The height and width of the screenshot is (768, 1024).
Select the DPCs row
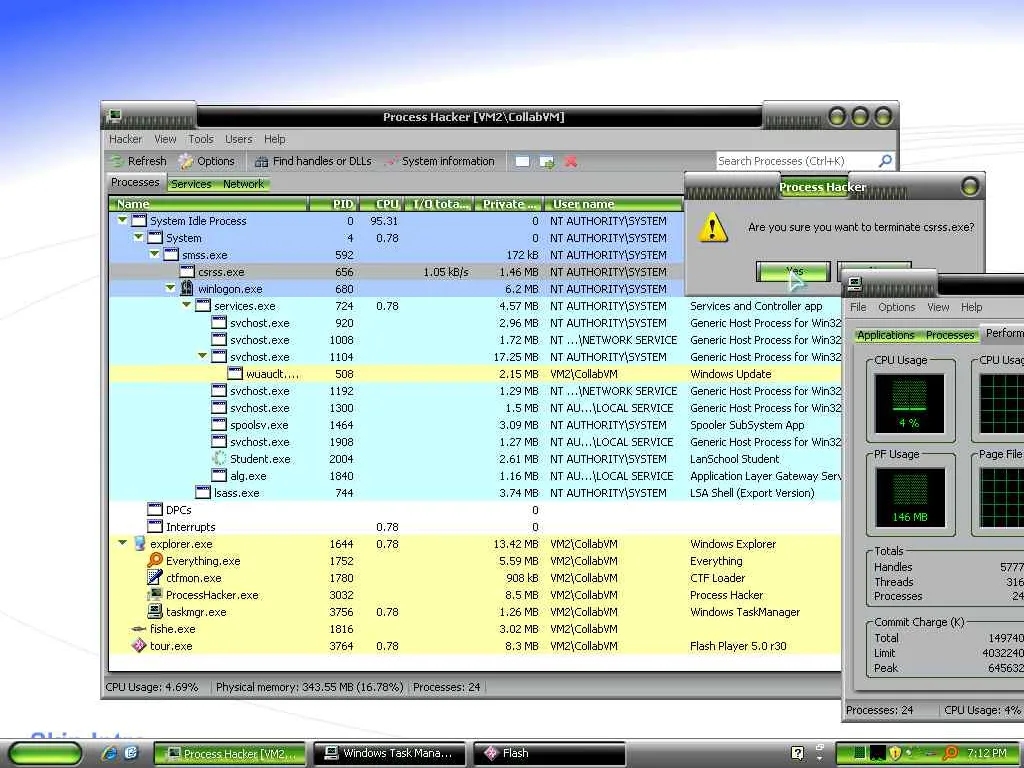pyautogui.click(x=475, y=509)
